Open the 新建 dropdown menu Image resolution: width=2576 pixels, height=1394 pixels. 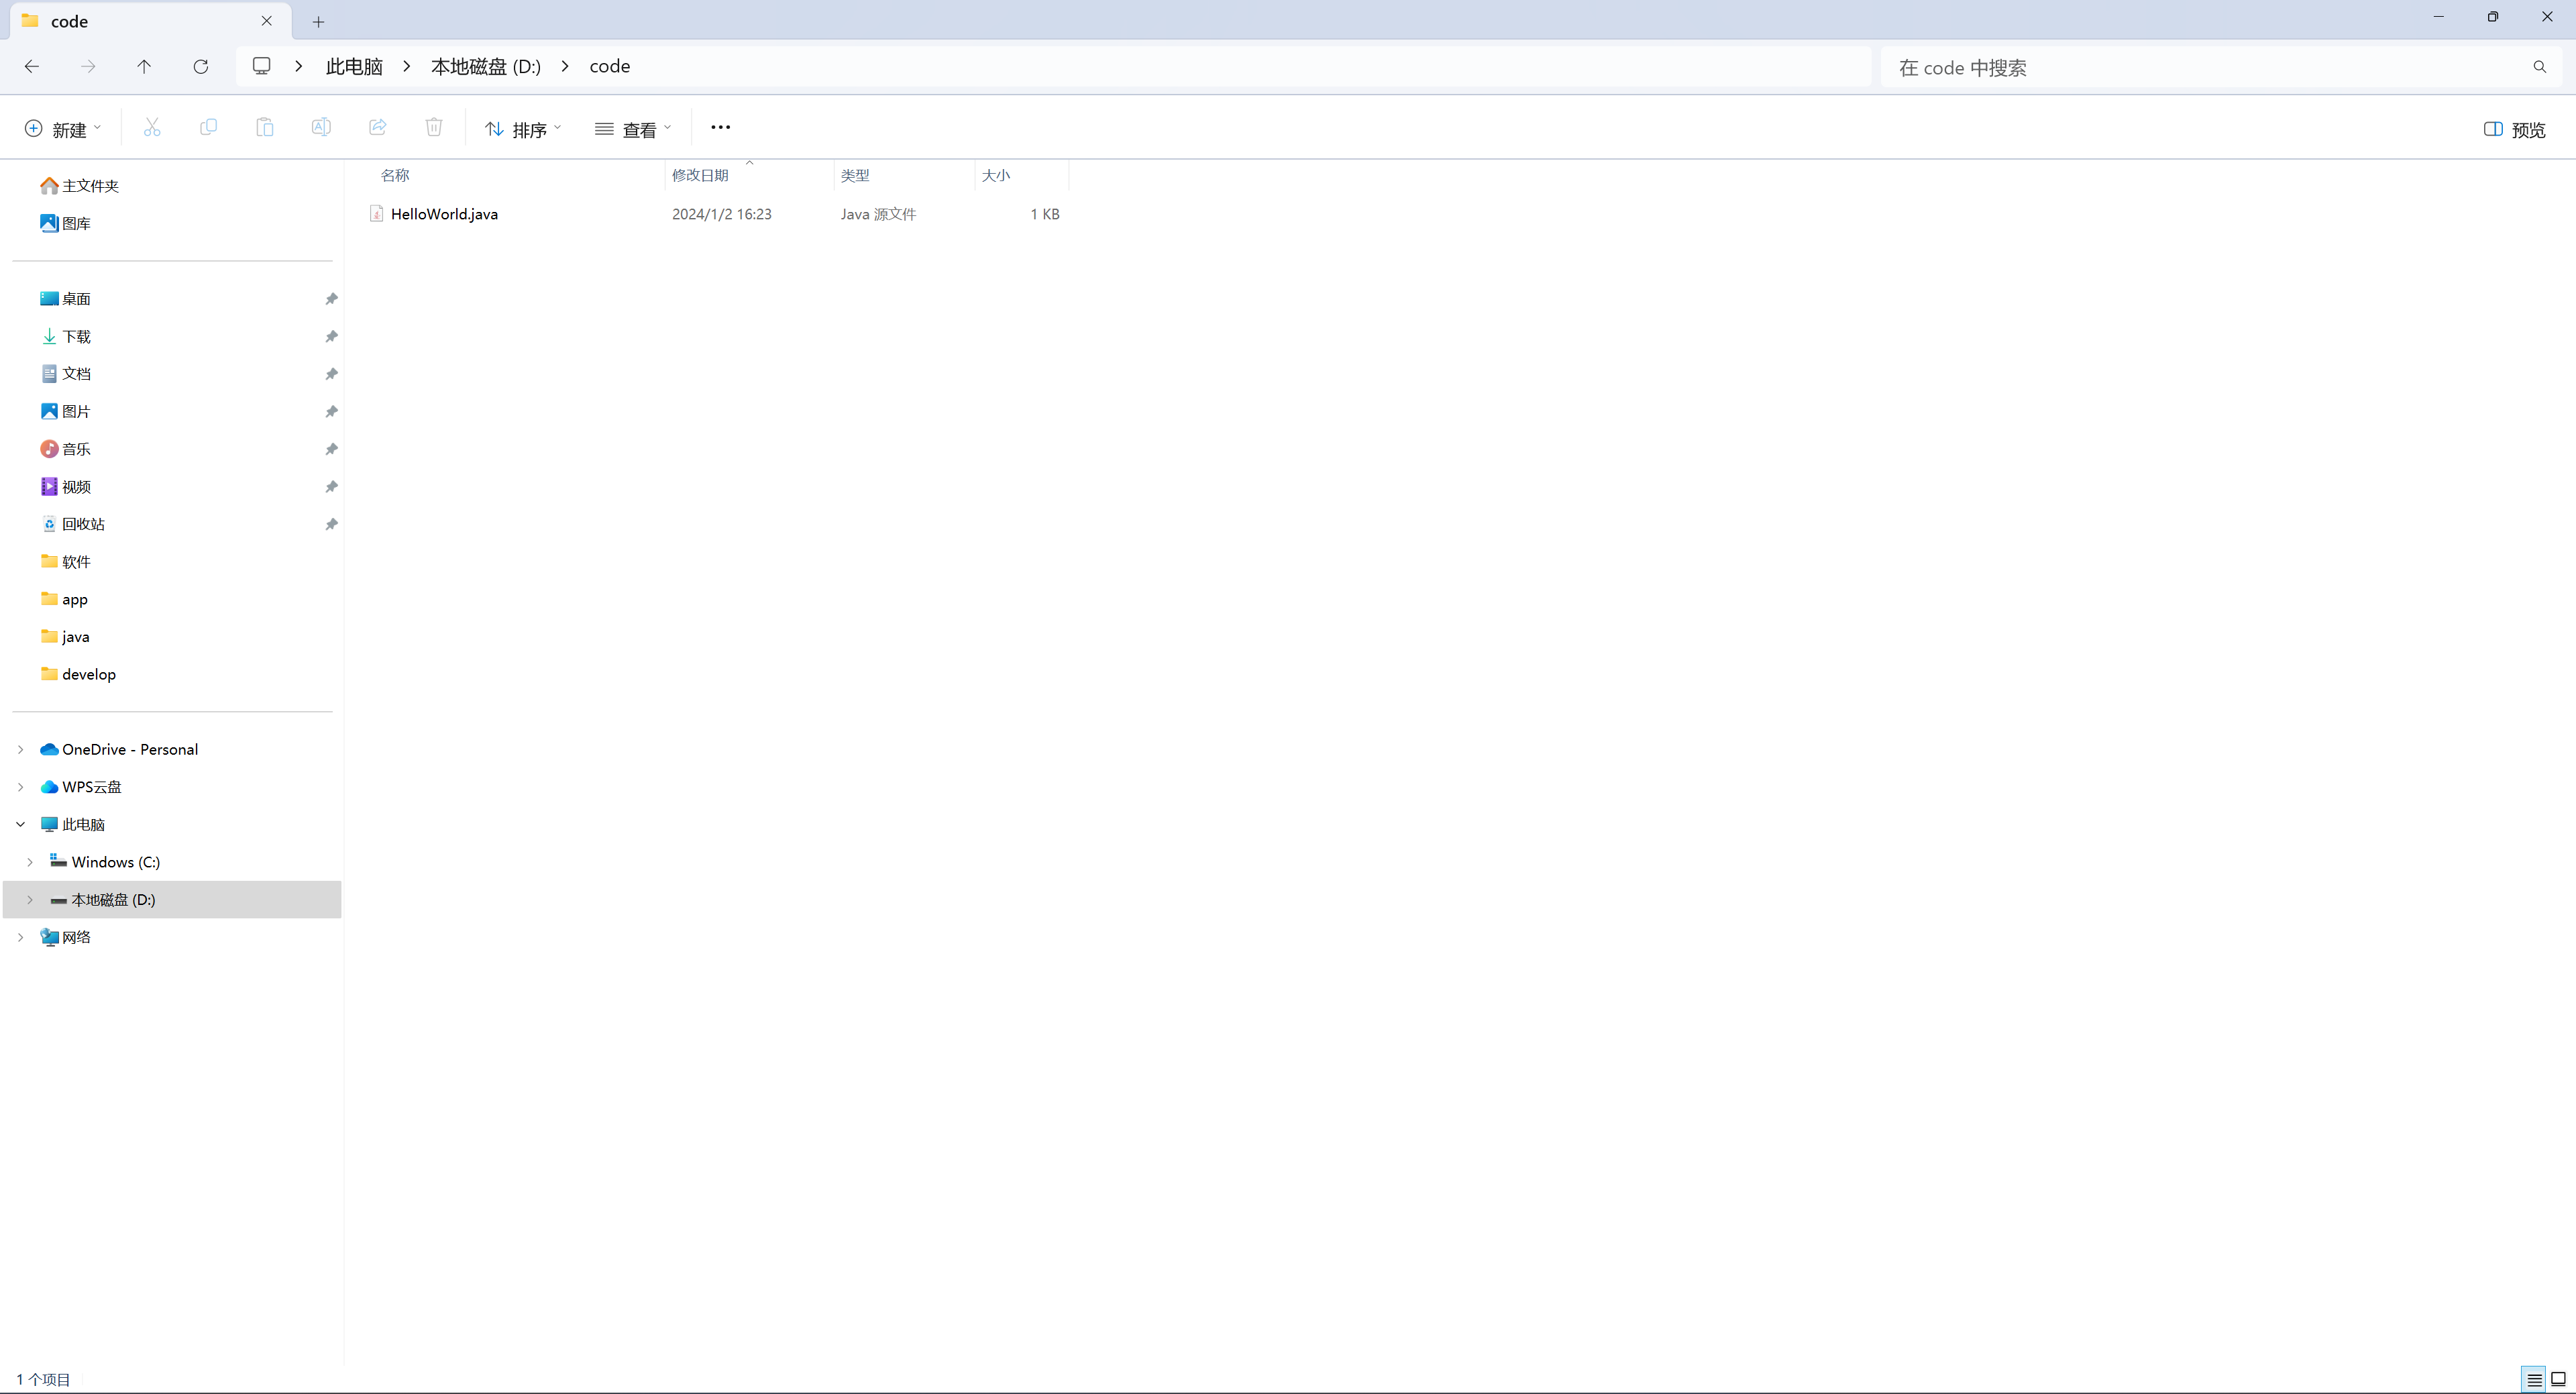pyautogui.click(x=63, y=129)
